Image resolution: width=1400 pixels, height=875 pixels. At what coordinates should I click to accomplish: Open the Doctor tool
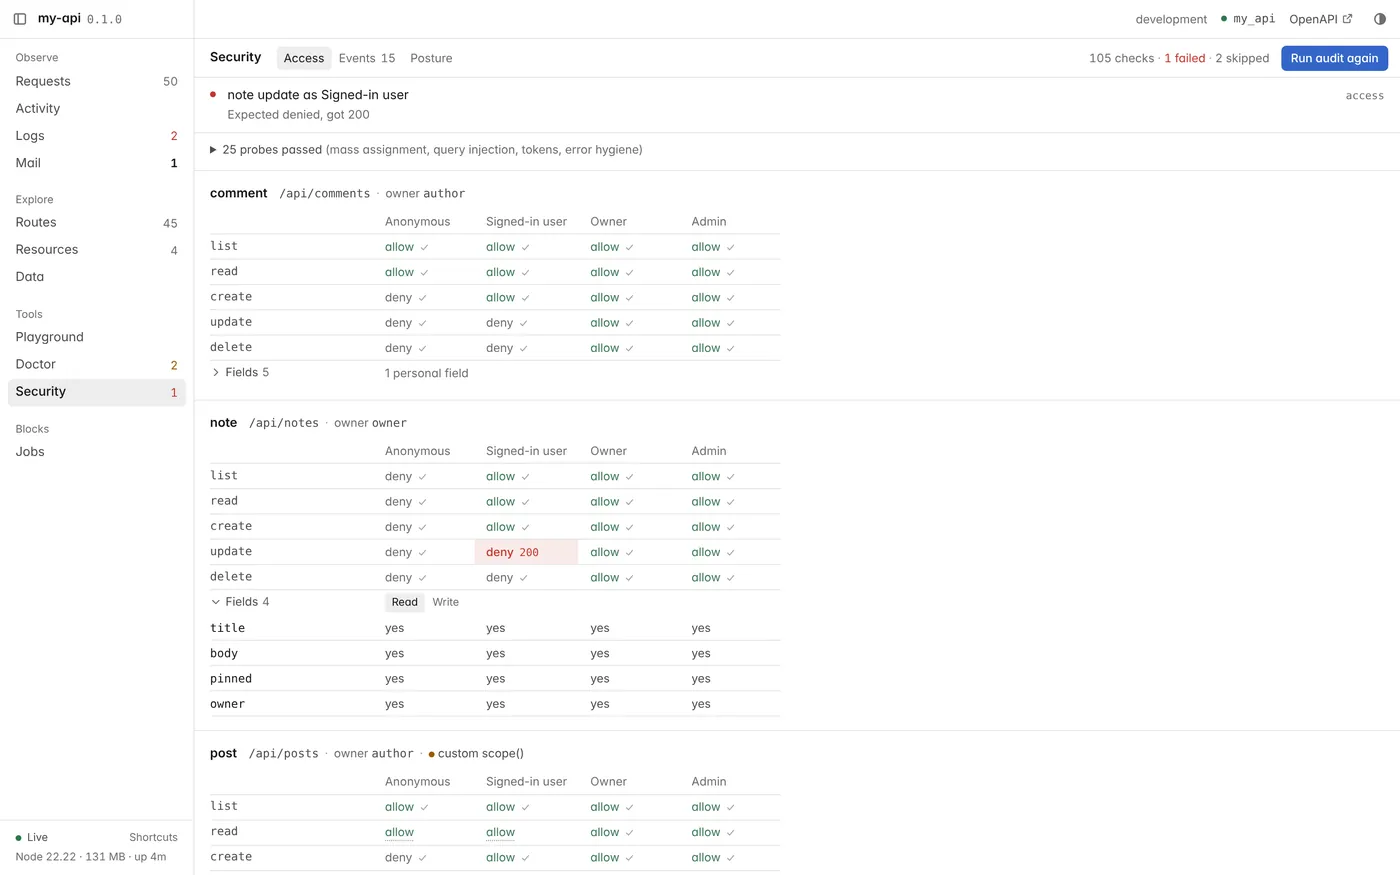[x=96, y=364]
